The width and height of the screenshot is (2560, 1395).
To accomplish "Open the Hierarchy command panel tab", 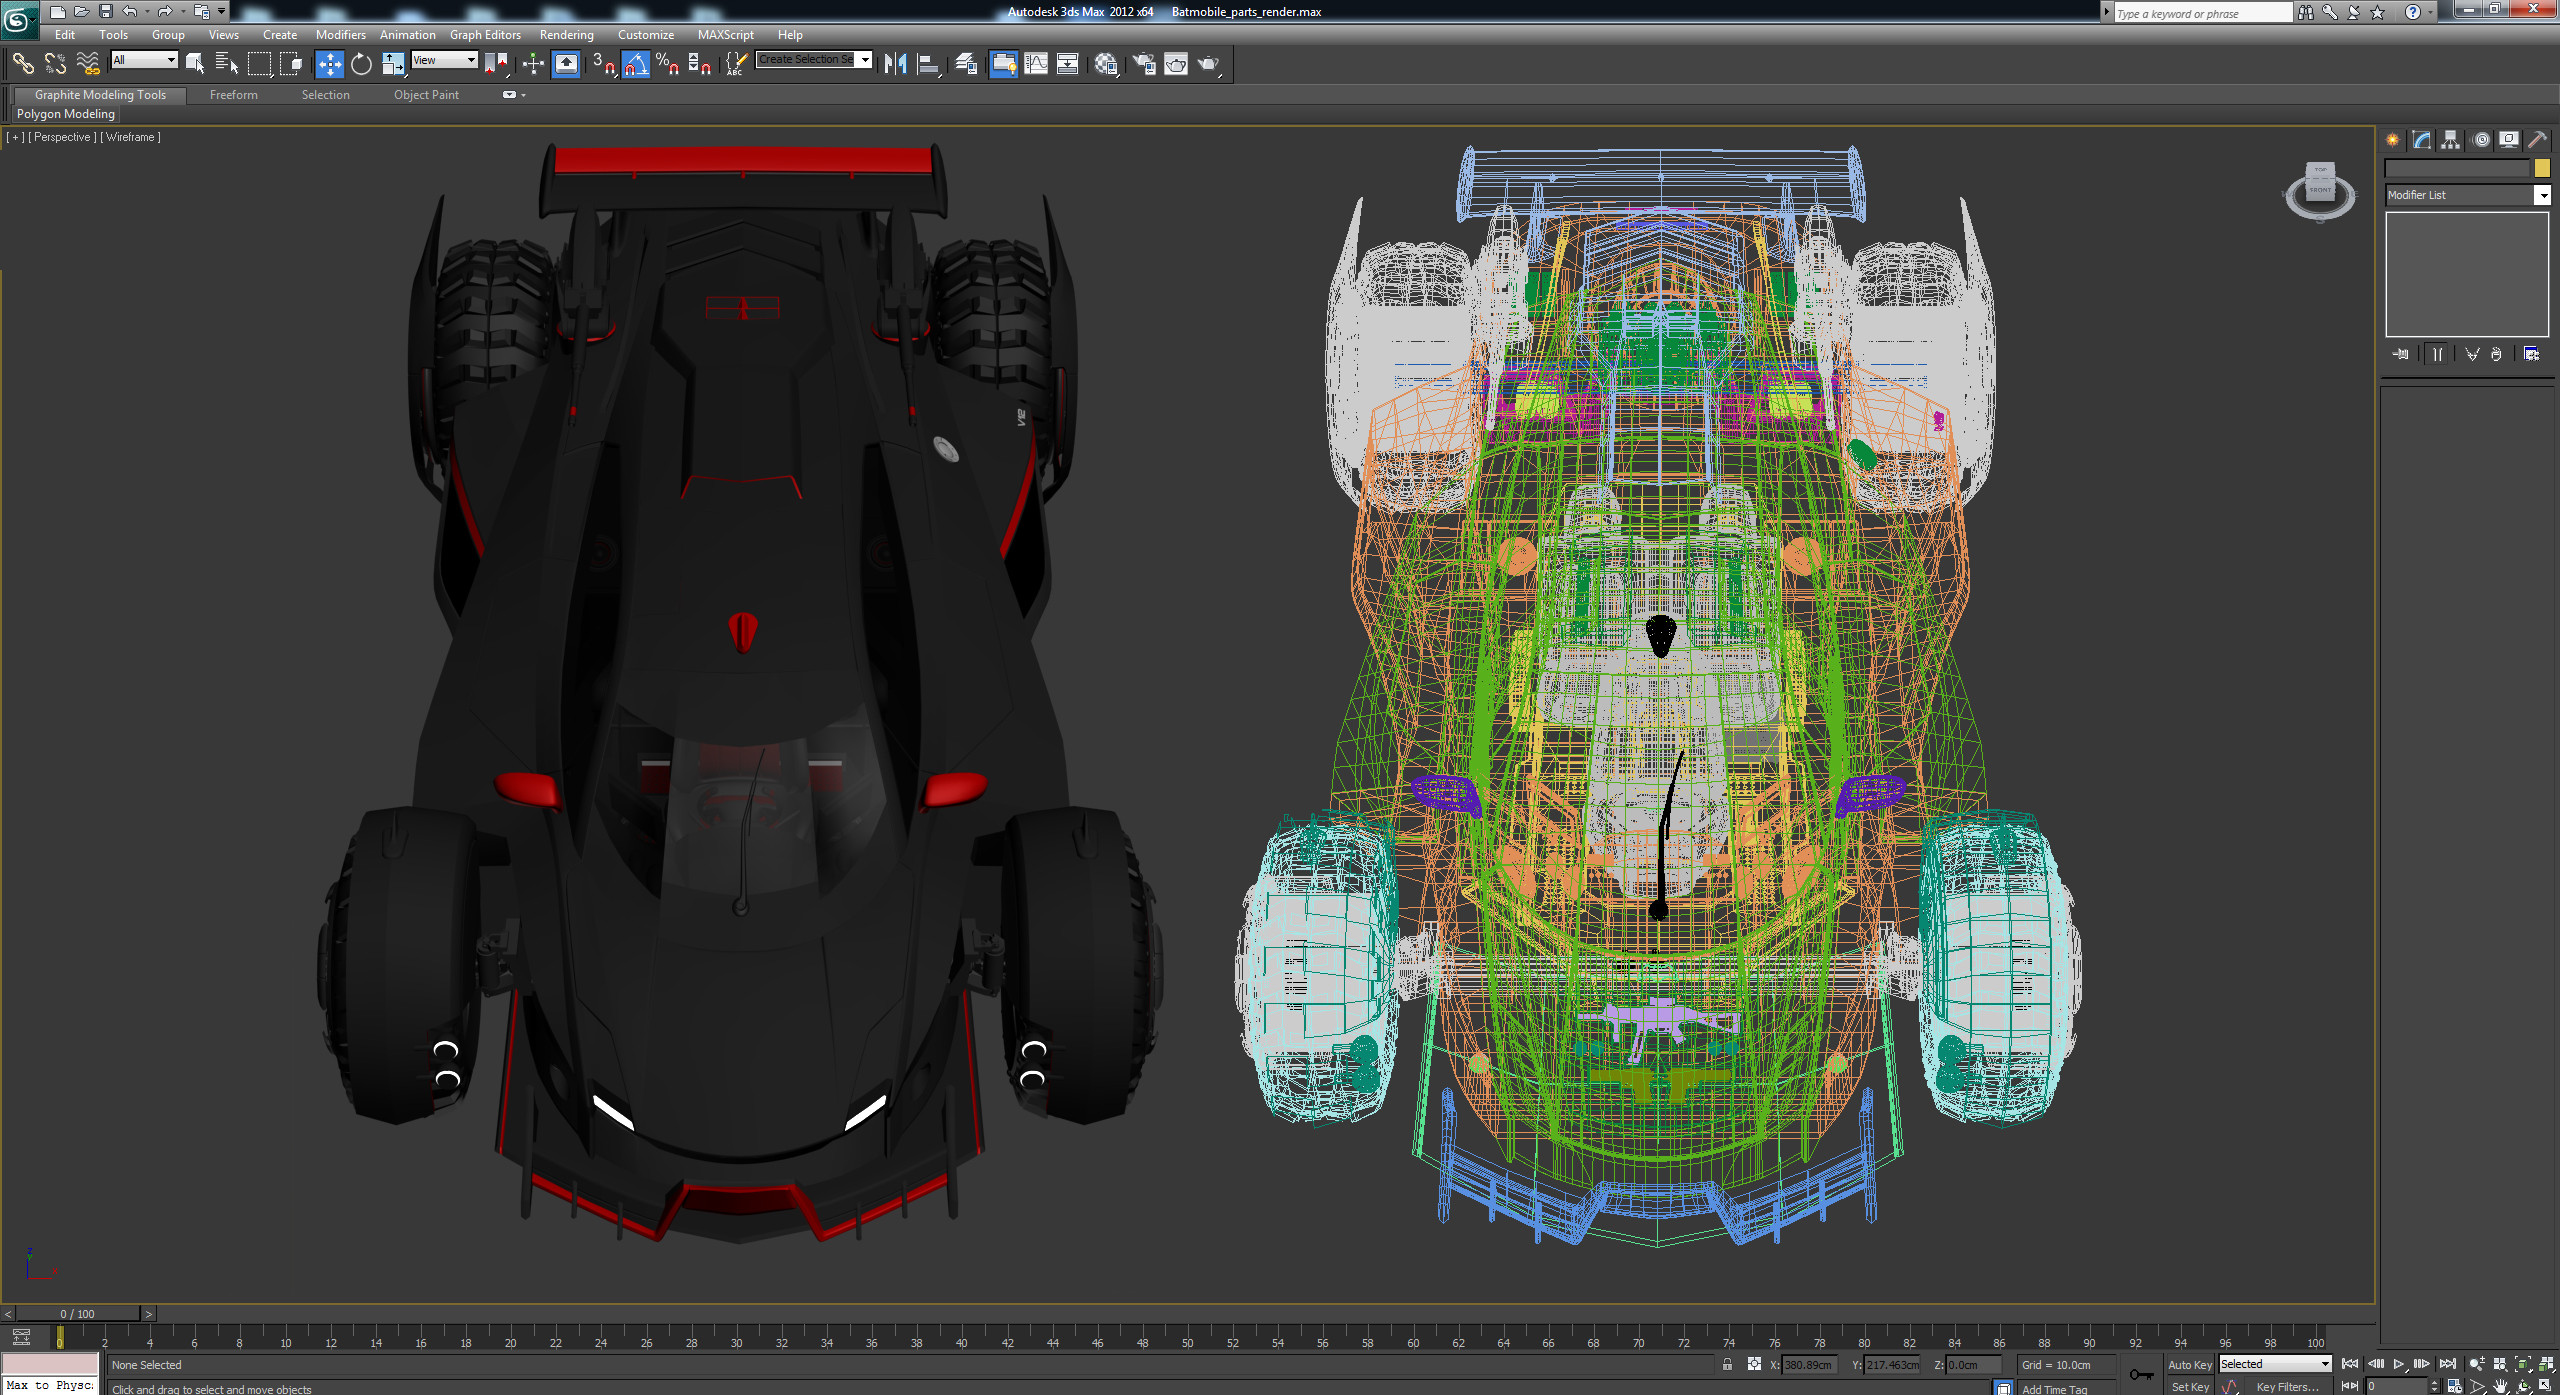I will click(x=2450, y=140).
